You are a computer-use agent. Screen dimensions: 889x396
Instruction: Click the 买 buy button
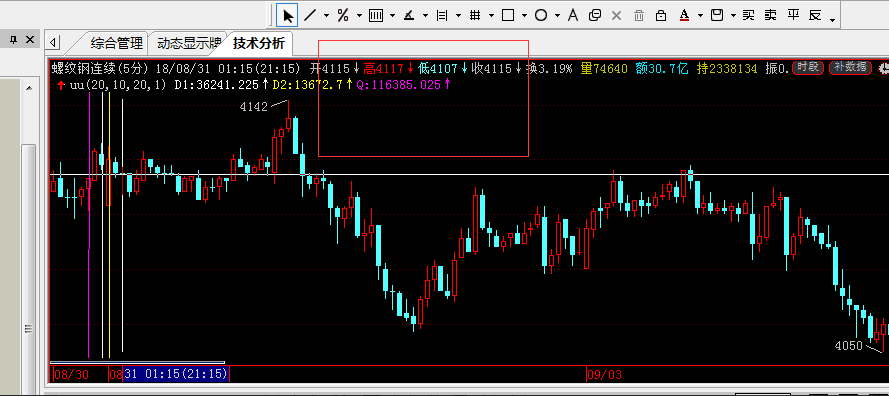tap(749, 15)
